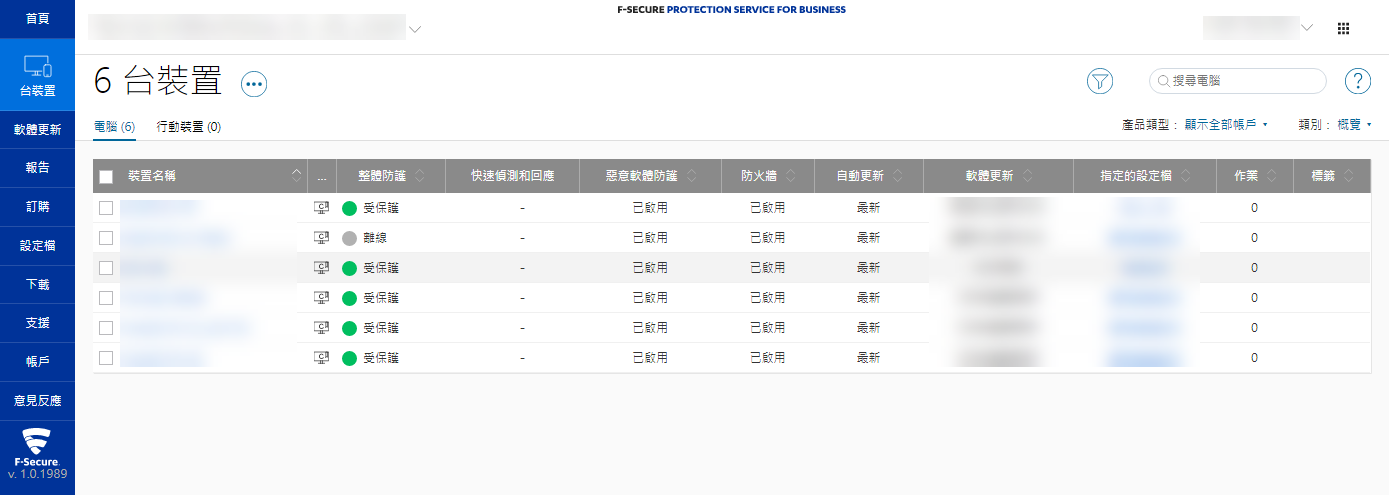Check the offline device row checkbox
Viewport: 1389px width, 495px height.
pos(106,238)
